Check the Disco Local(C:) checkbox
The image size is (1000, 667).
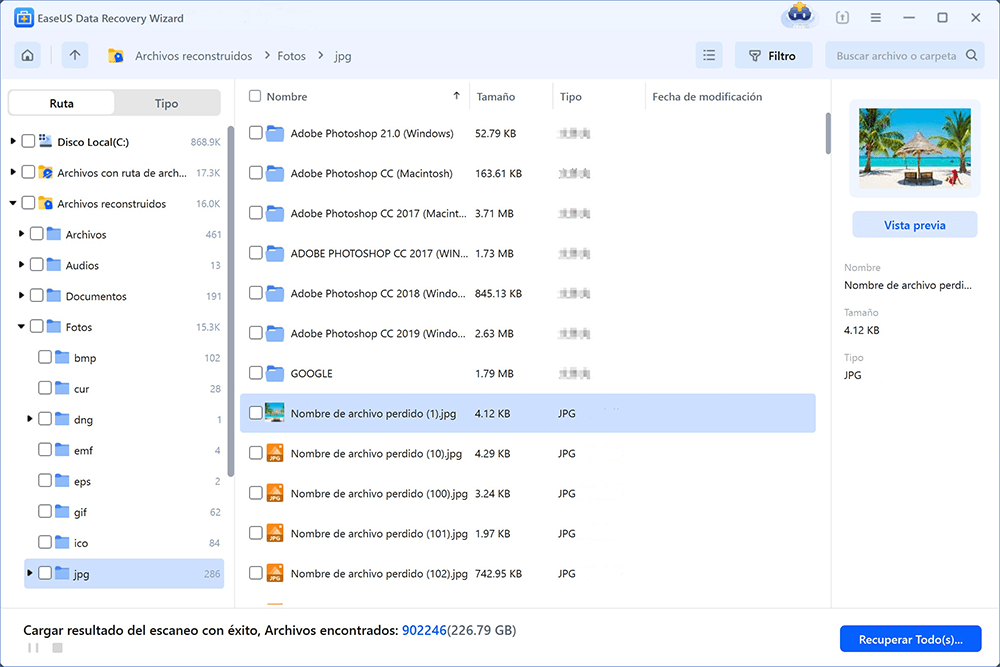pos(28,141)
